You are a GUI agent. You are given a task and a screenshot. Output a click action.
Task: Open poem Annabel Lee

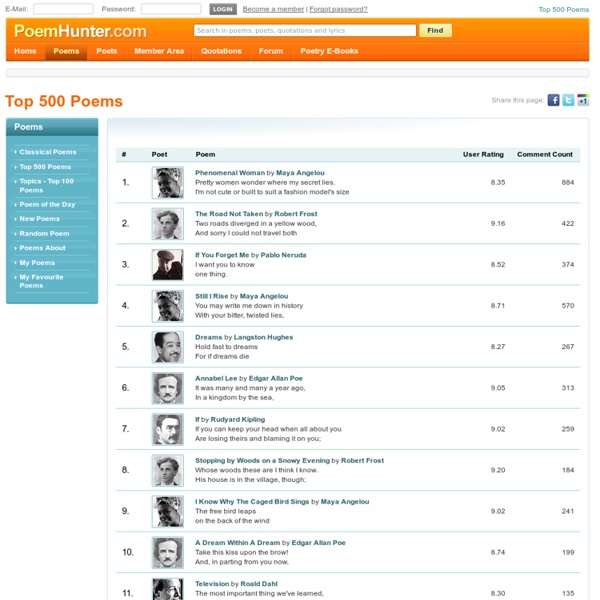(x=216, y=378)
